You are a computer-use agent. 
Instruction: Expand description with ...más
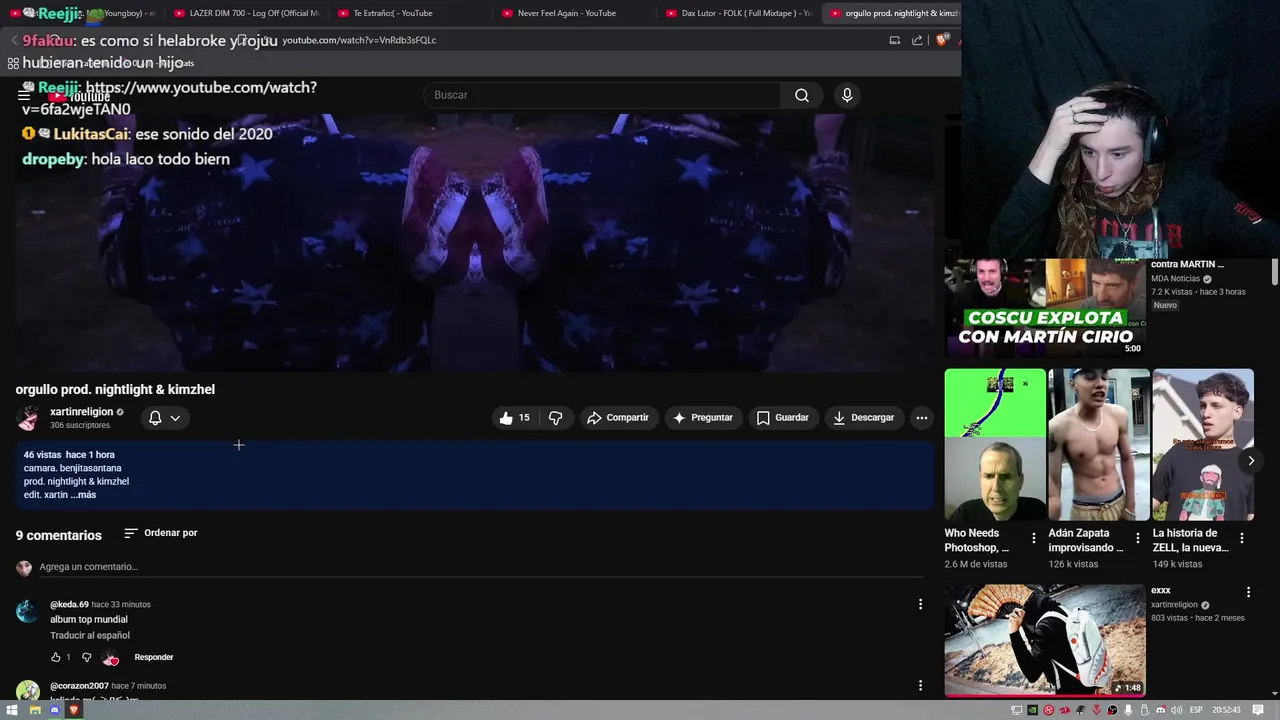tap(84, 495)
